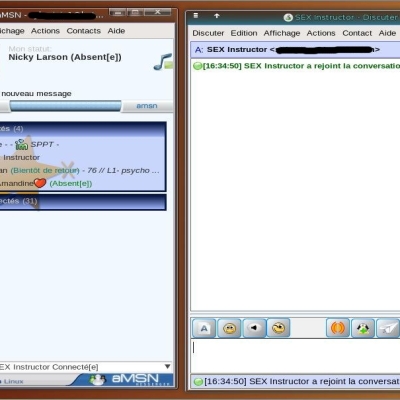
Task: Expand the disconnected contacts group (31)
Action: pos(83,202)
